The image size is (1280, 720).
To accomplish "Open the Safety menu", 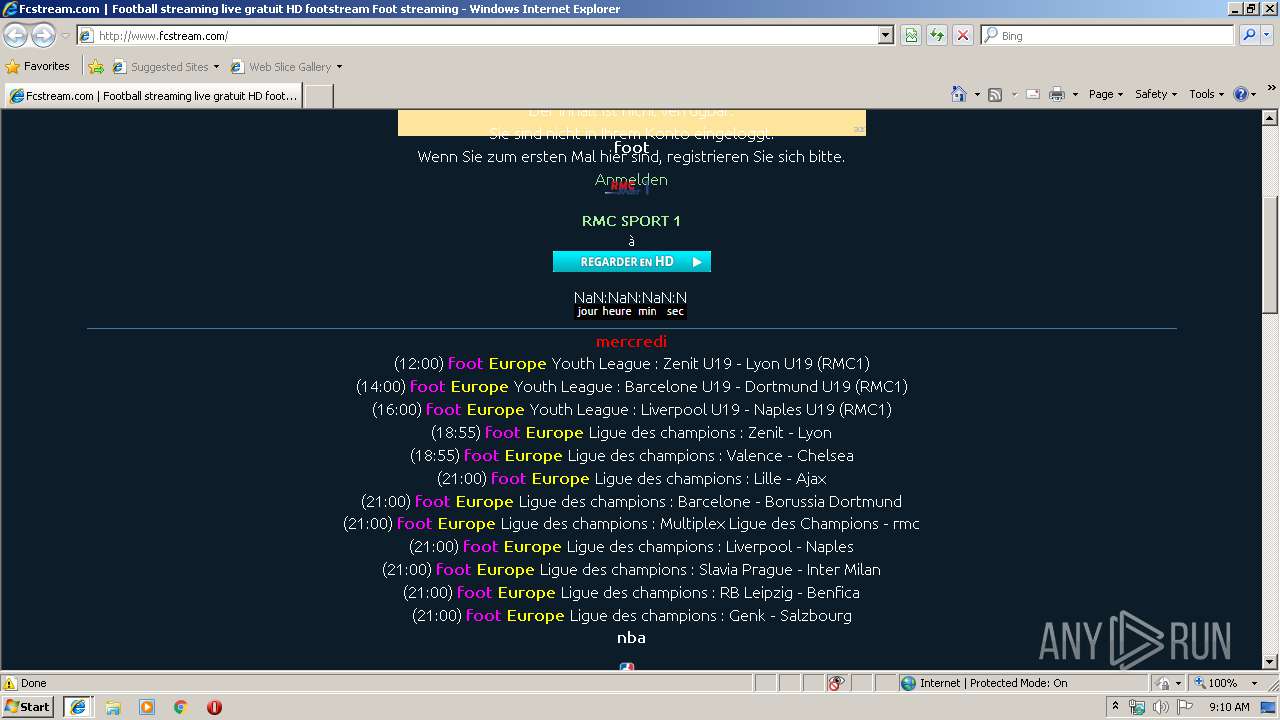I will pos(1156,94).
